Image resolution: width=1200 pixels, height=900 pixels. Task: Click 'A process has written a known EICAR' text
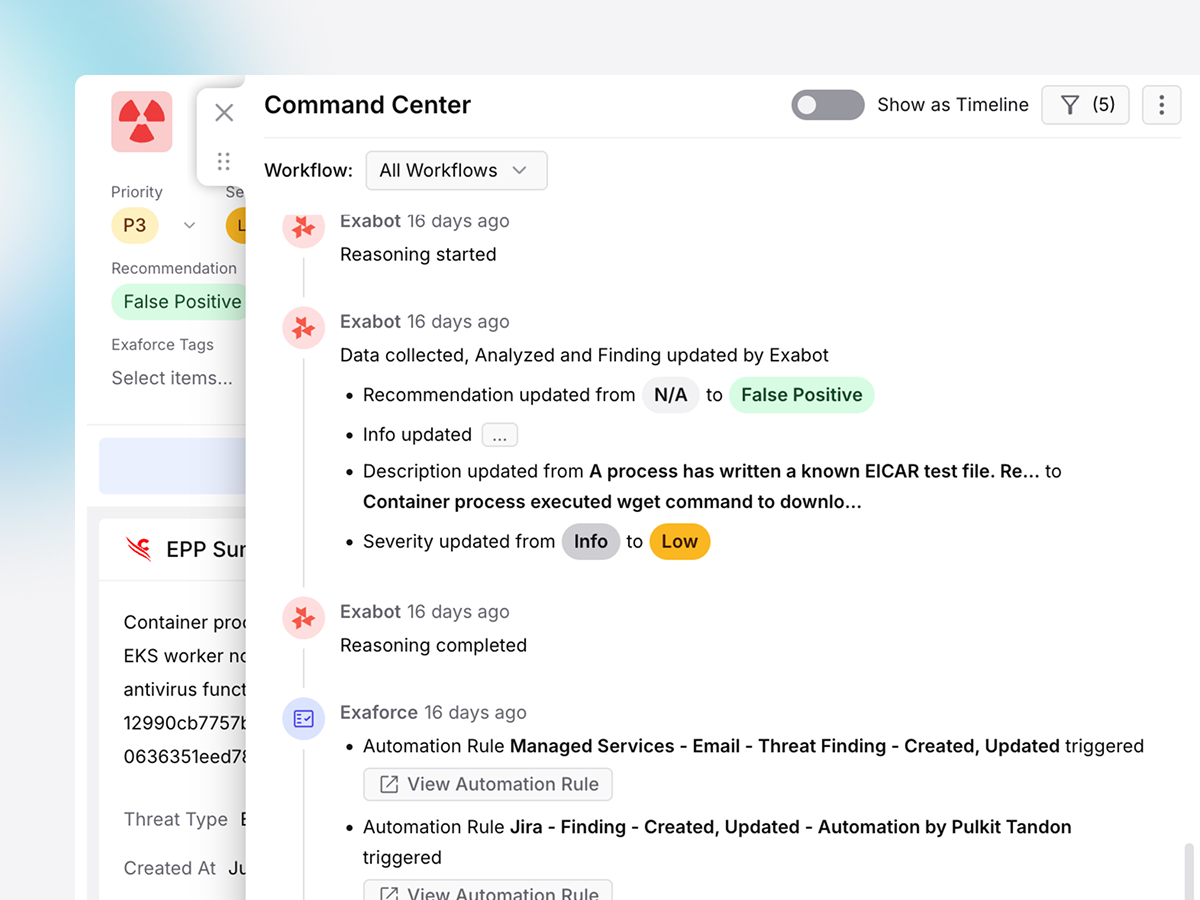(815, 471)
